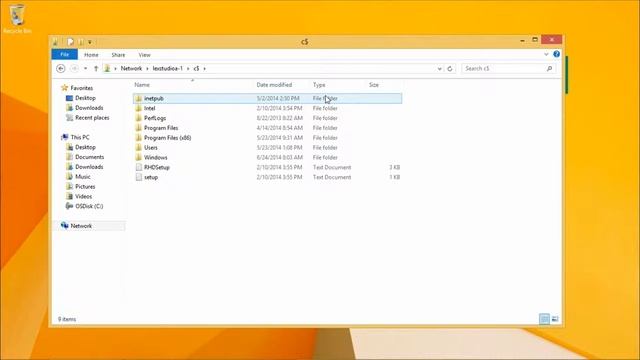Click the search magnifier icon
Viewport: 640px width, 360px height.
pos(549,69)
